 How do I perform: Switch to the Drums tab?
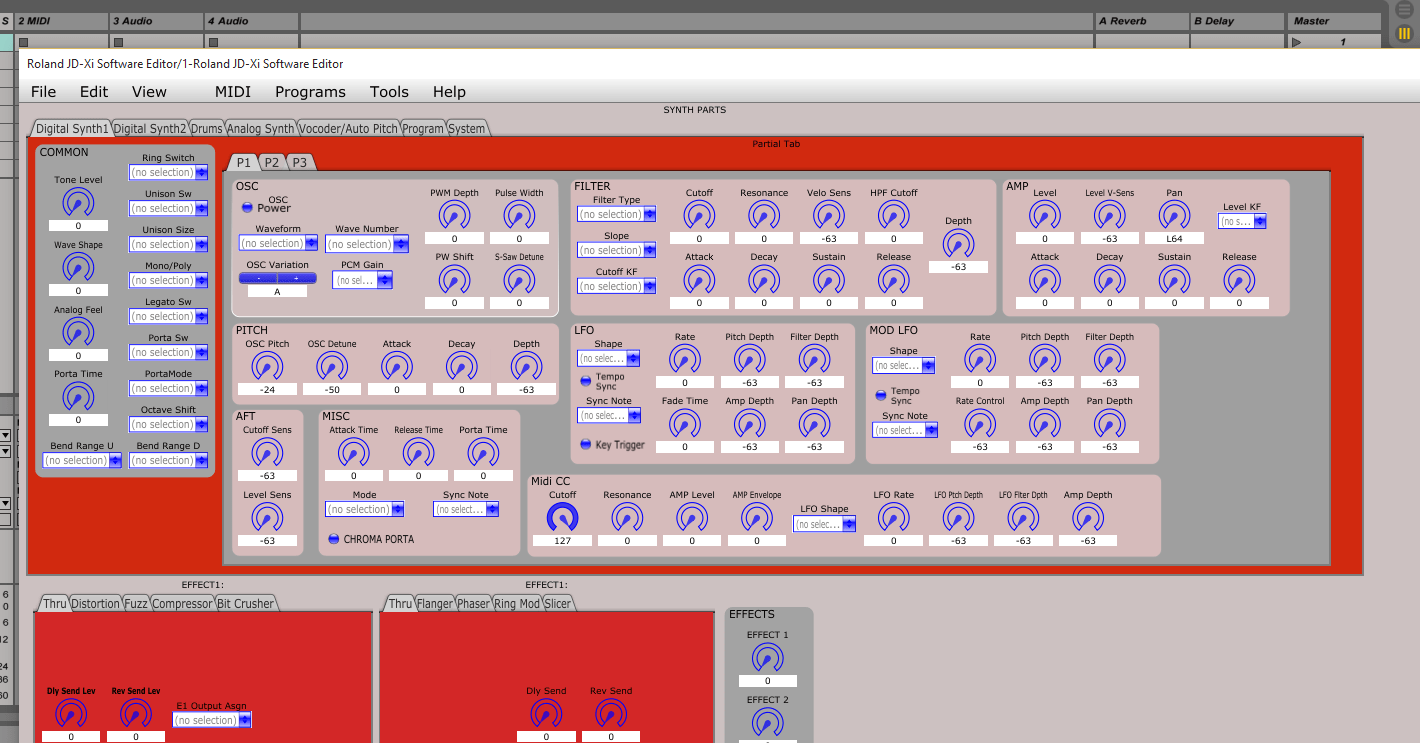(206, 128)
